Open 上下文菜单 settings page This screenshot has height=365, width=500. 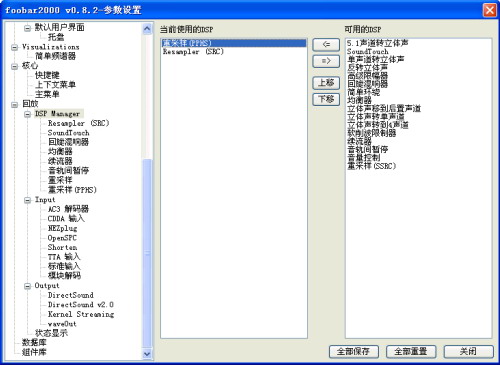tap(55, 85)
